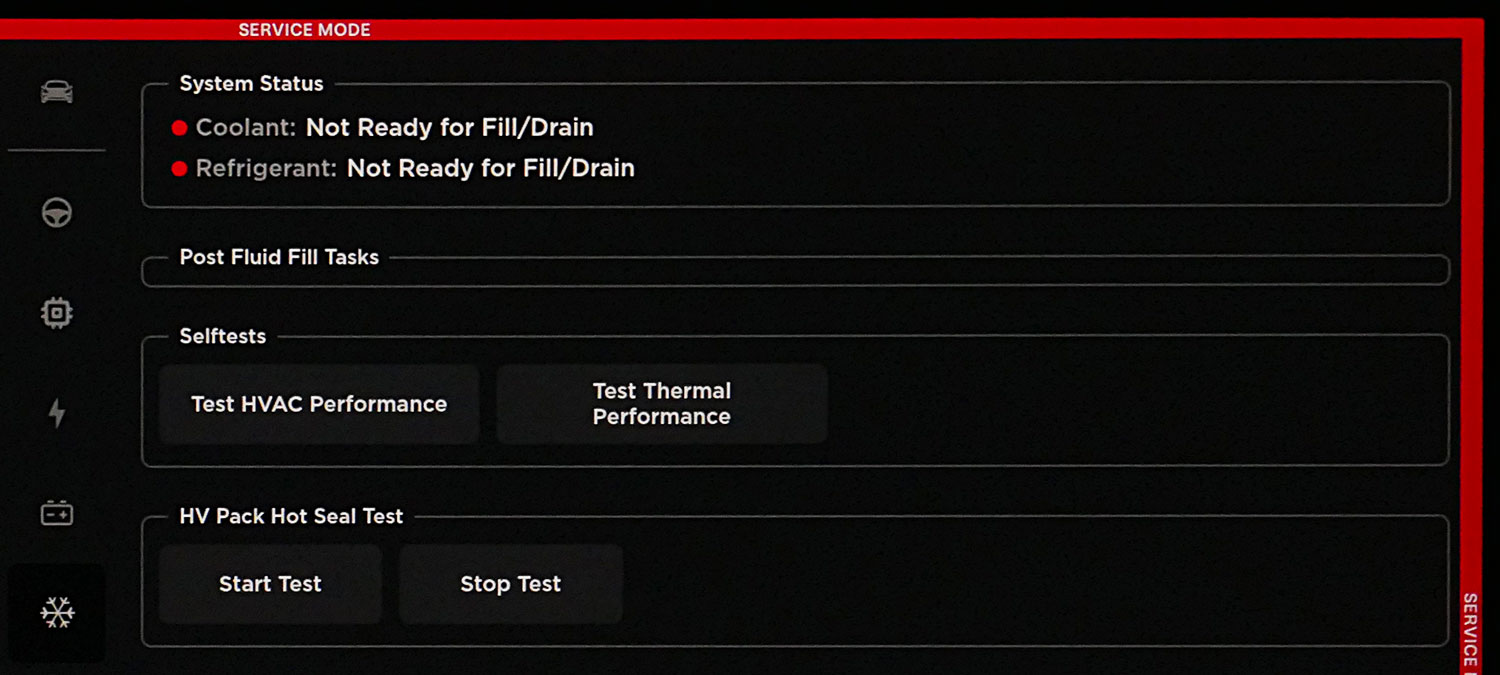
Task: Run the Test Thermal Performance selftest
Action: point(661,404)
